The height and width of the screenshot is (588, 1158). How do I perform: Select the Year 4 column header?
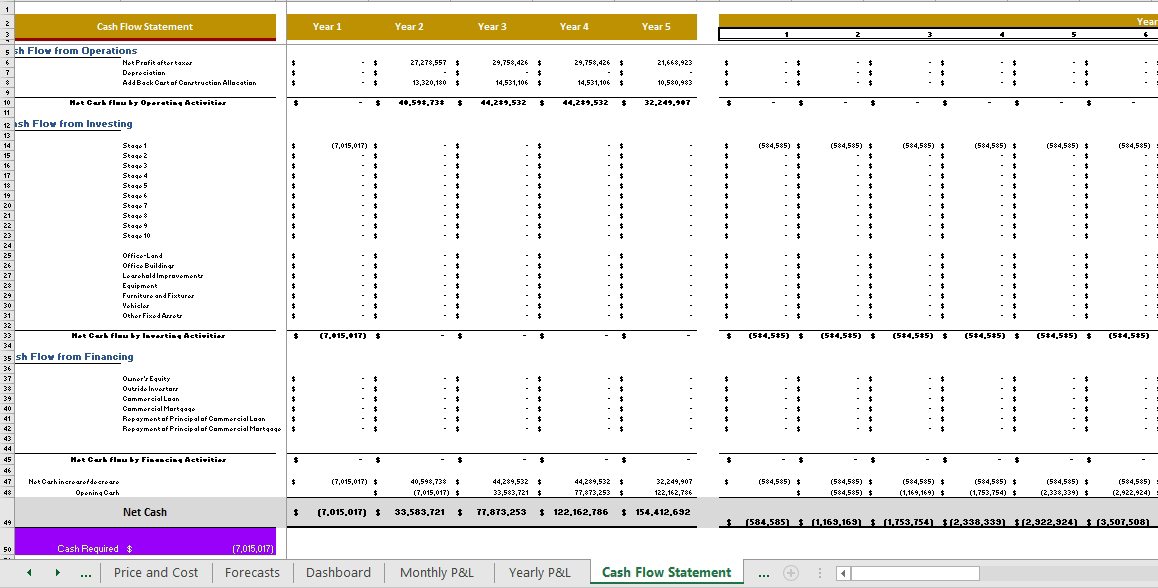(x=574, y=27)
